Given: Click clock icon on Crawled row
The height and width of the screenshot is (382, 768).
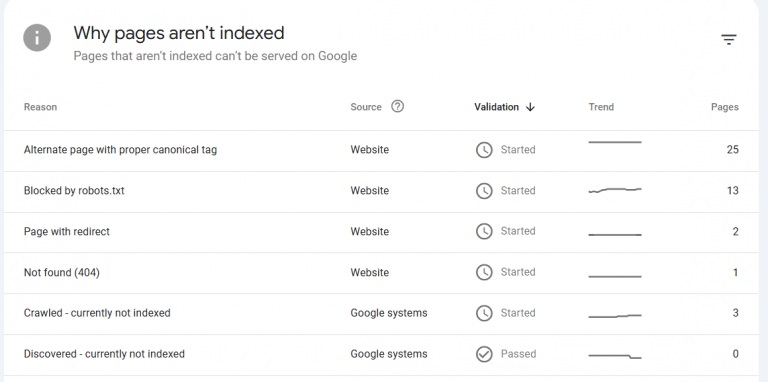Looking at the screenshot, I should pyautogui.click(x=484, y=313).
